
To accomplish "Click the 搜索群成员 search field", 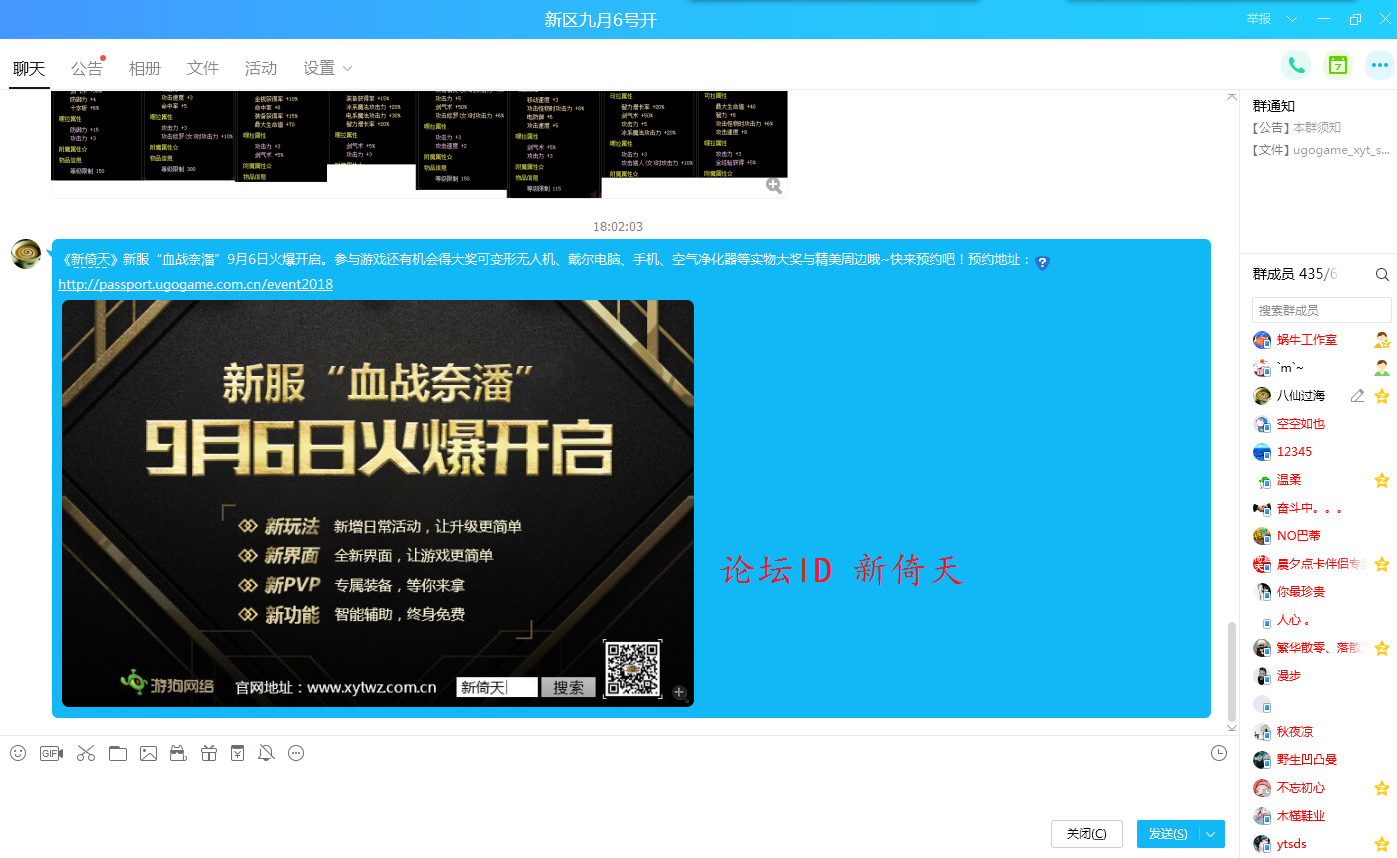I will (1321, 310).
